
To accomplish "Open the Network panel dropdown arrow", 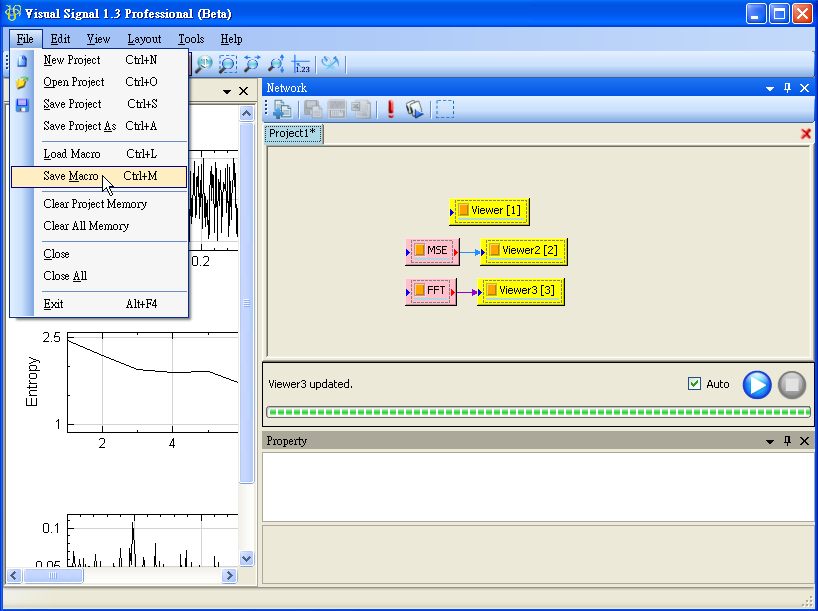I will [770, 88].
